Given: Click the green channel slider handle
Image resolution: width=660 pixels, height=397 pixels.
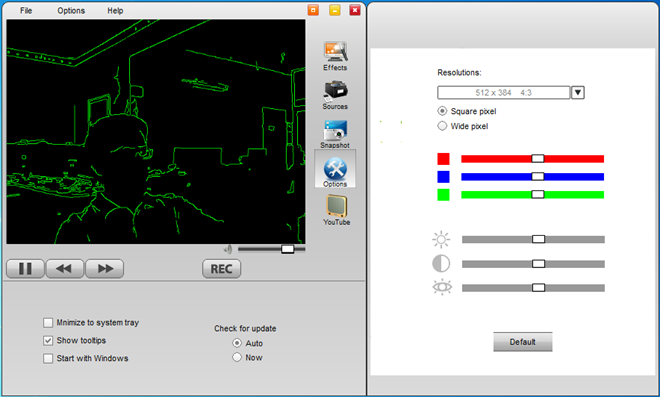Looking at the screenshot, I should click(538, 195).
